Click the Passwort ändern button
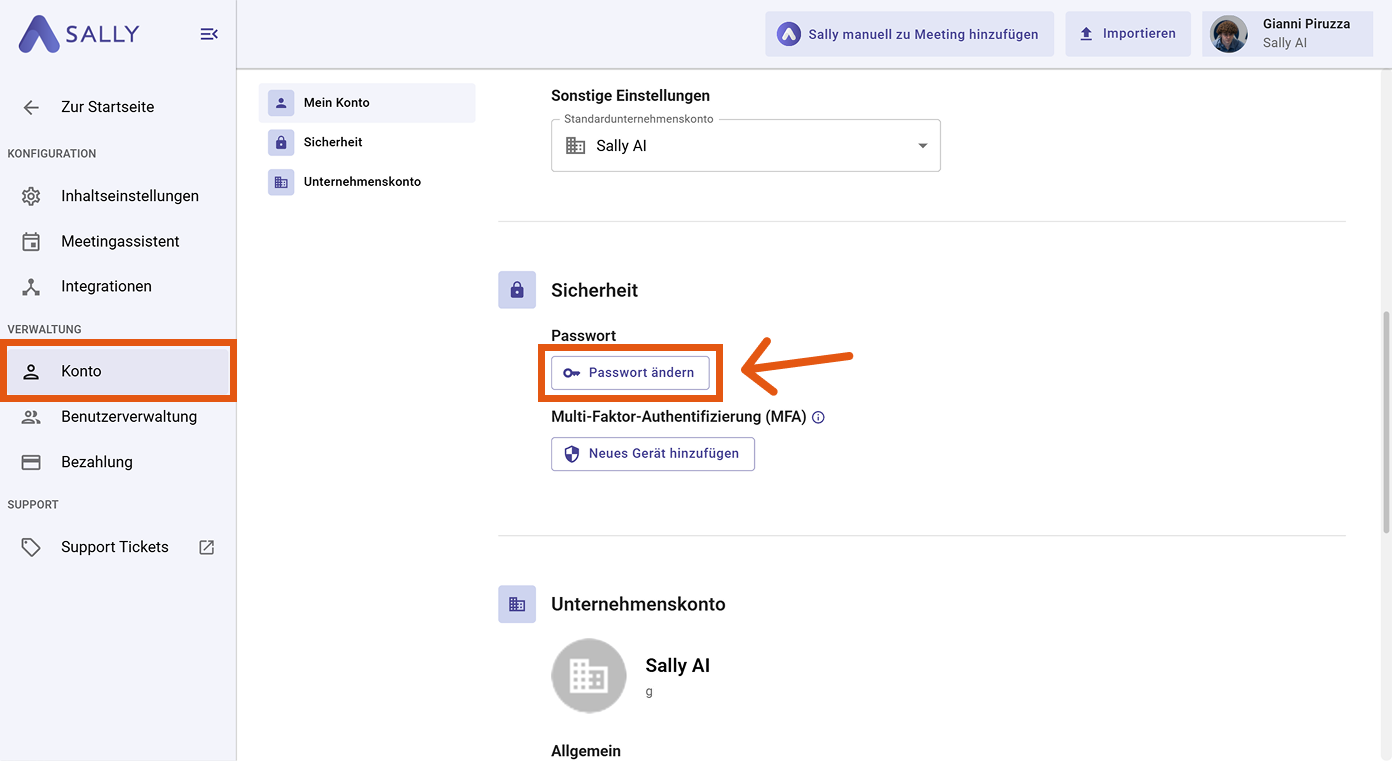The height and width of the screenshot is (761, 1392). [630, 373]
